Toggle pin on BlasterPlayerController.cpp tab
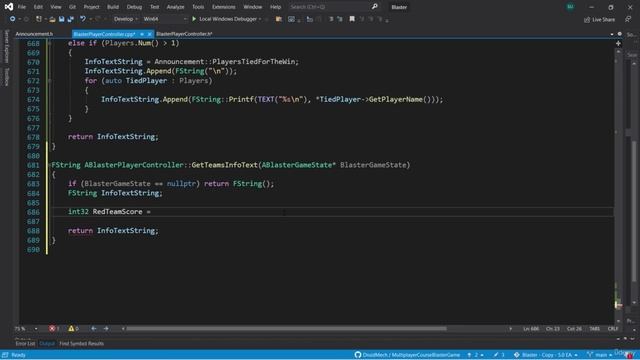Viewport: 640px width, 360px height. [x=142, y=34]
